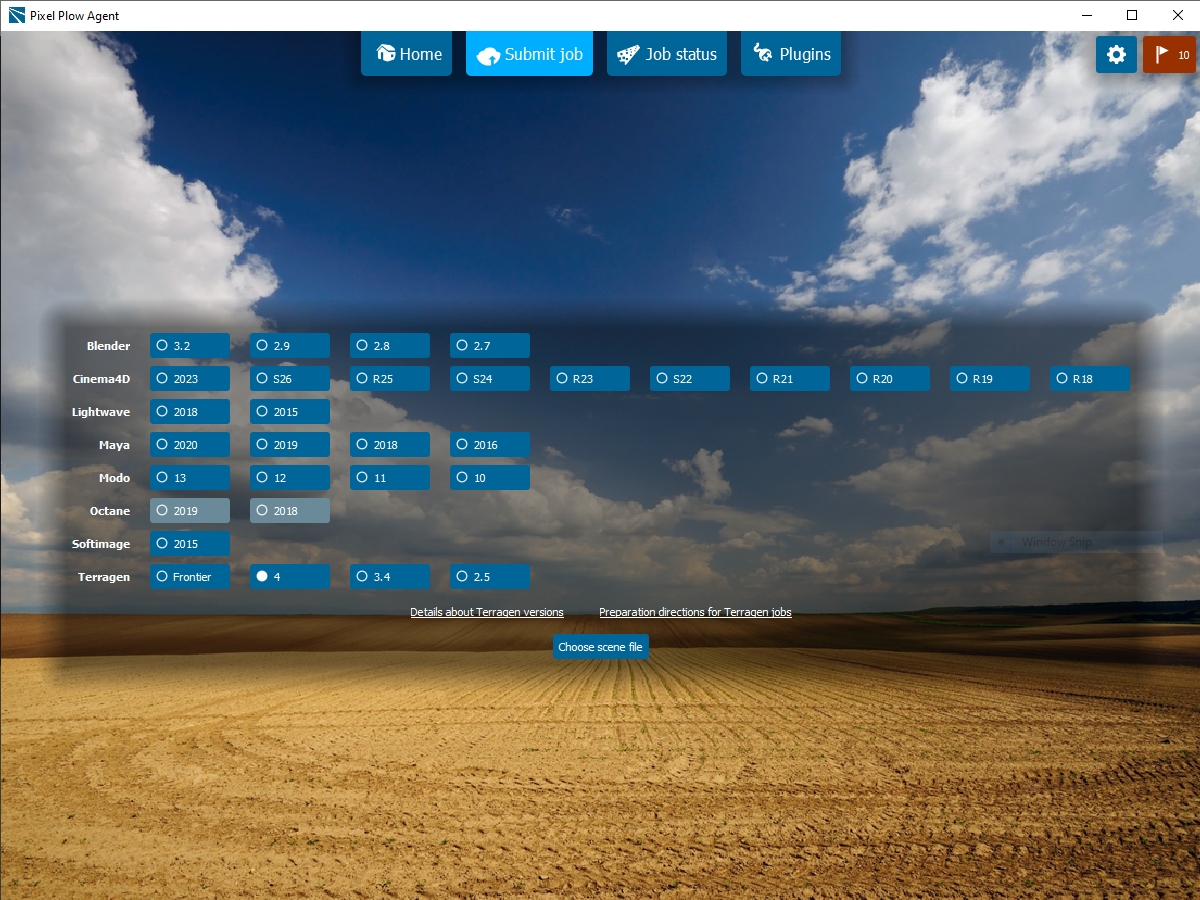Pick Terragen version 3.4
This screenshot has height=900, width=1200.
[390, 577]
